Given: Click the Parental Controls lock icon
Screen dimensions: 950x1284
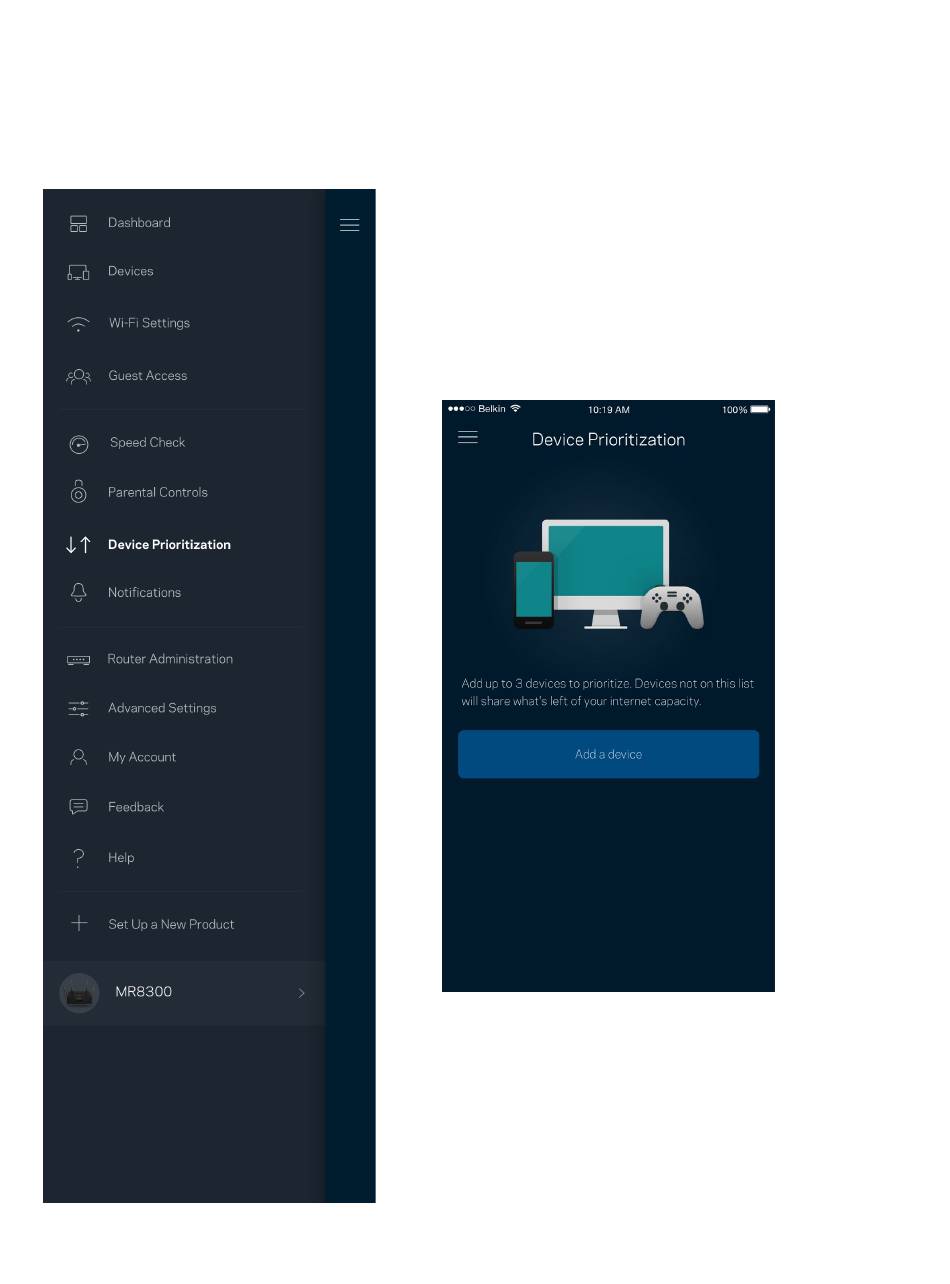Looking at the screenshot, I should tap(79, 492).
